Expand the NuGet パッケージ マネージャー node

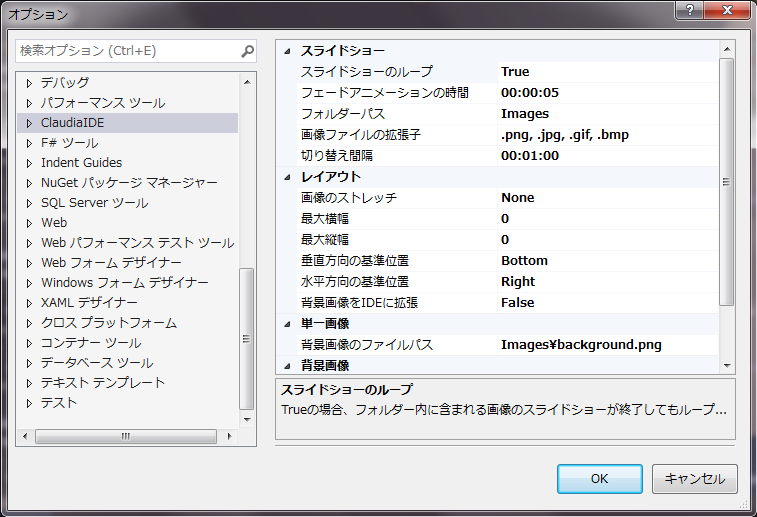29,183
